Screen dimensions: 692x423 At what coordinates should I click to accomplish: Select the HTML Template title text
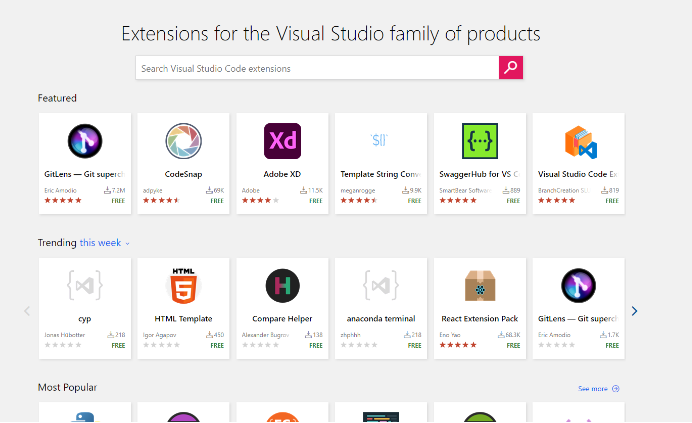coord(183,318)
